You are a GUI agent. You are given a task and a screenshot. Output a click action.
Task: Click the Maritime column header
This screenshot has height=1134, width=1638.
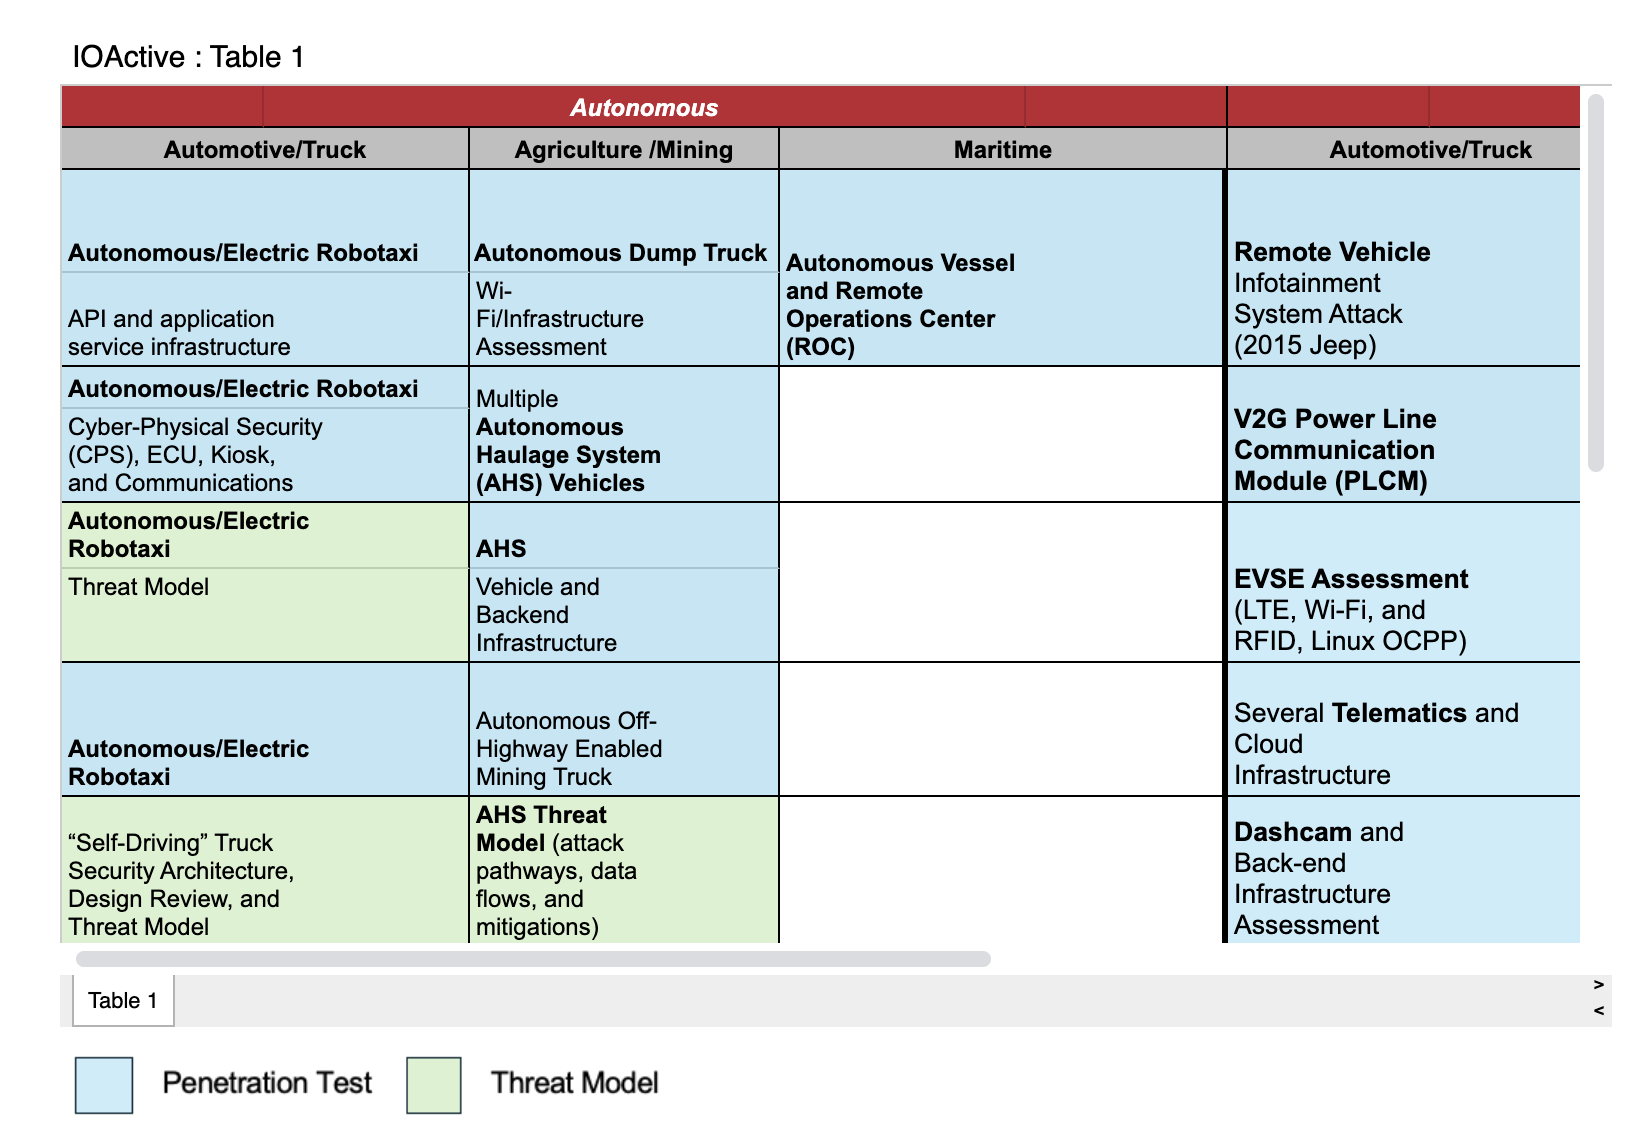tap(1002, 149)
